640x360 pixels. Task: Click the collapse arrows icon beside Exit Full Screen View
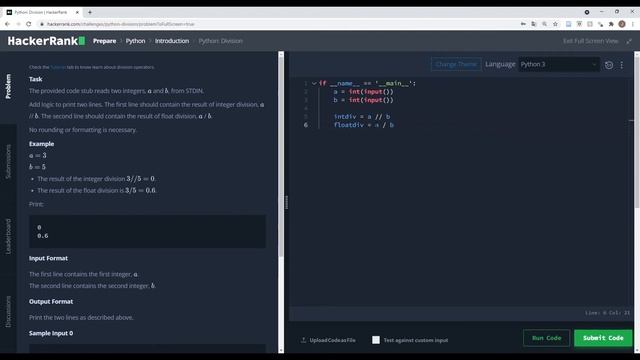pos(629,41)
